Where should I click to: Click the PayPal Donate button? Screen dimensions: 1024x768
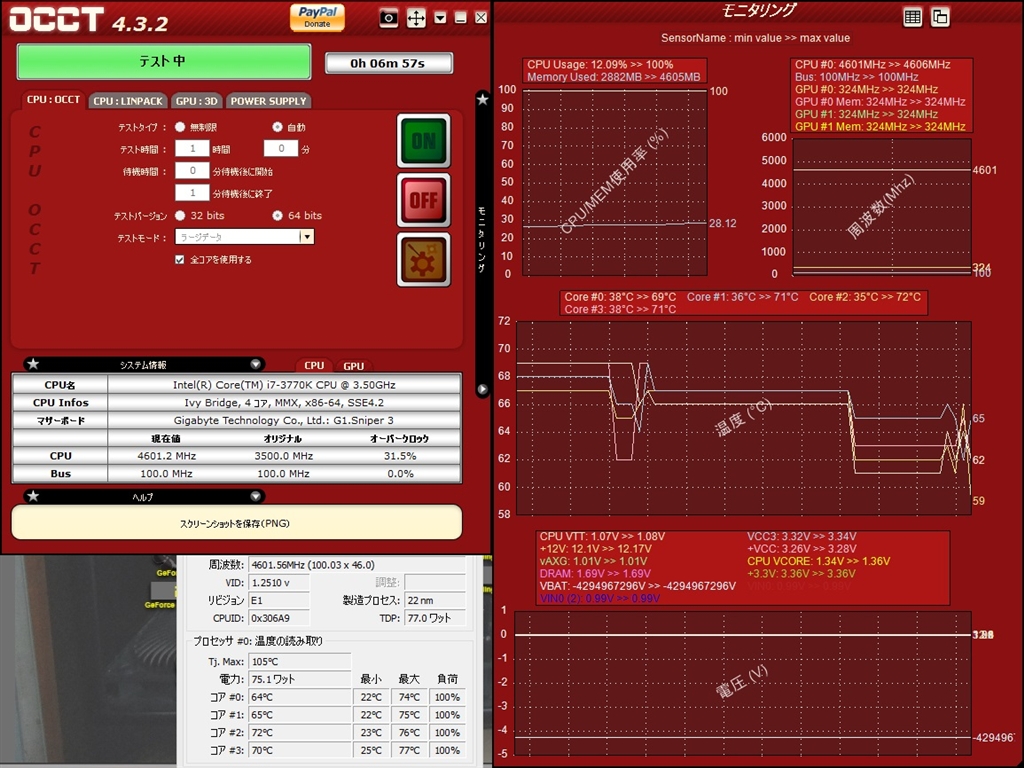(x=317, y=17)
